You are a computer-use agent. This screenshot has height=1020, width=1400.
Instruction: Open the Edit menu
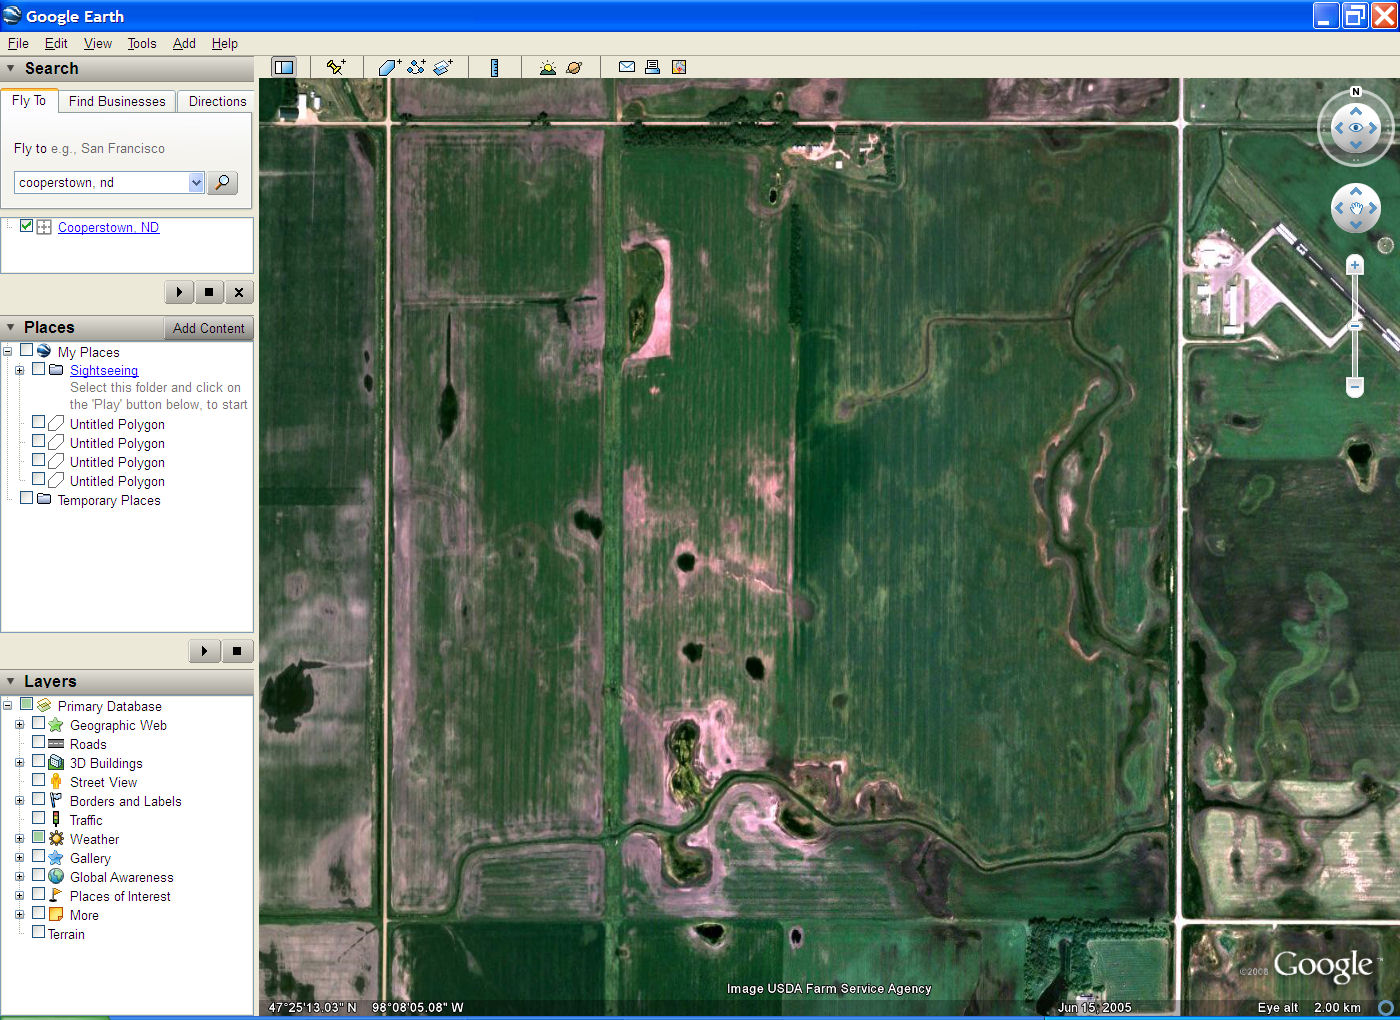click(56, 43)
